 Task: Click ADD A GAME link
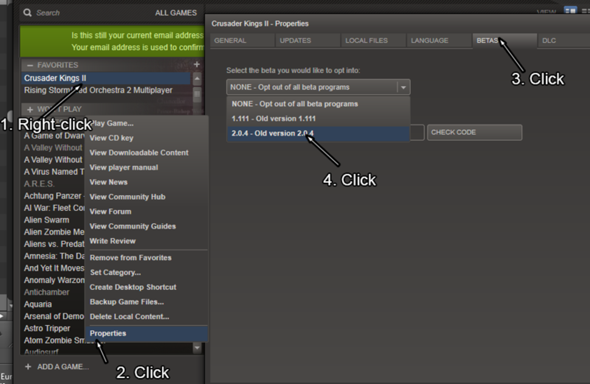63,367
